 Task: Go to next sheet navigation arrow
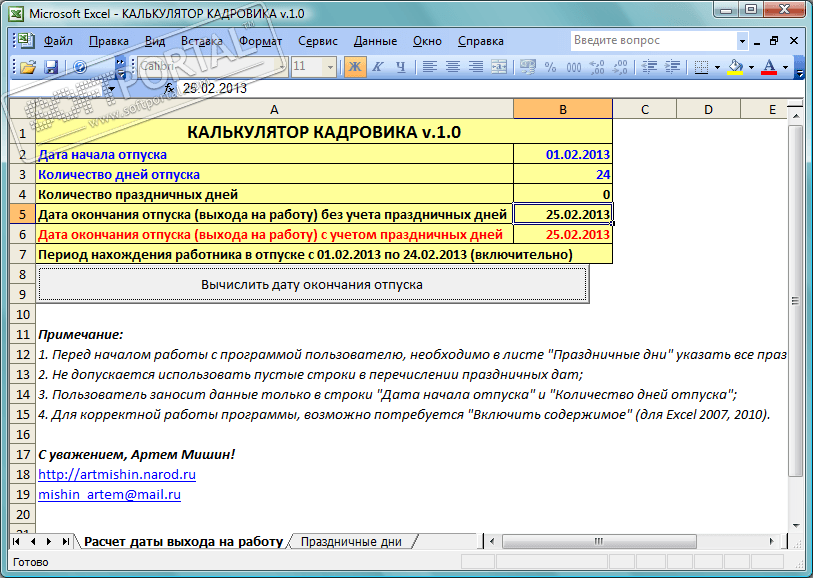click(49, 541)
